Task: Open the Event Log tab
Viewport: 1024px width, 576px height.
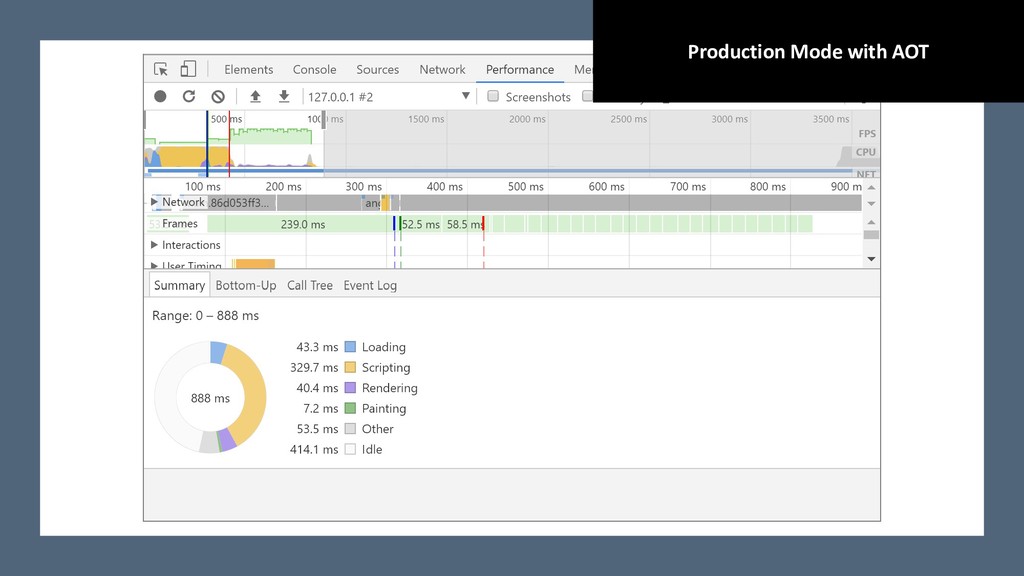Action: tap(370, 285)
